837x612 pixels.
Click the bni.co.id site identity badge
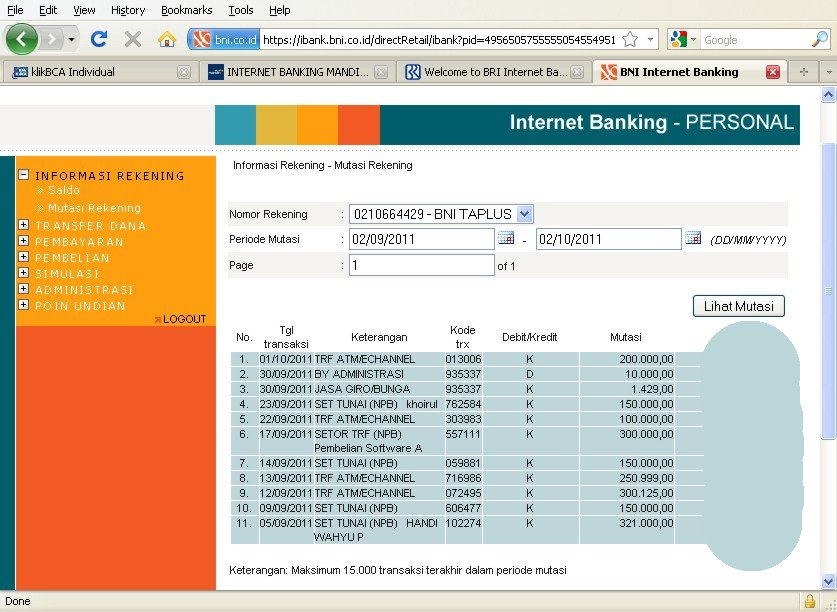tap(224, 40)
